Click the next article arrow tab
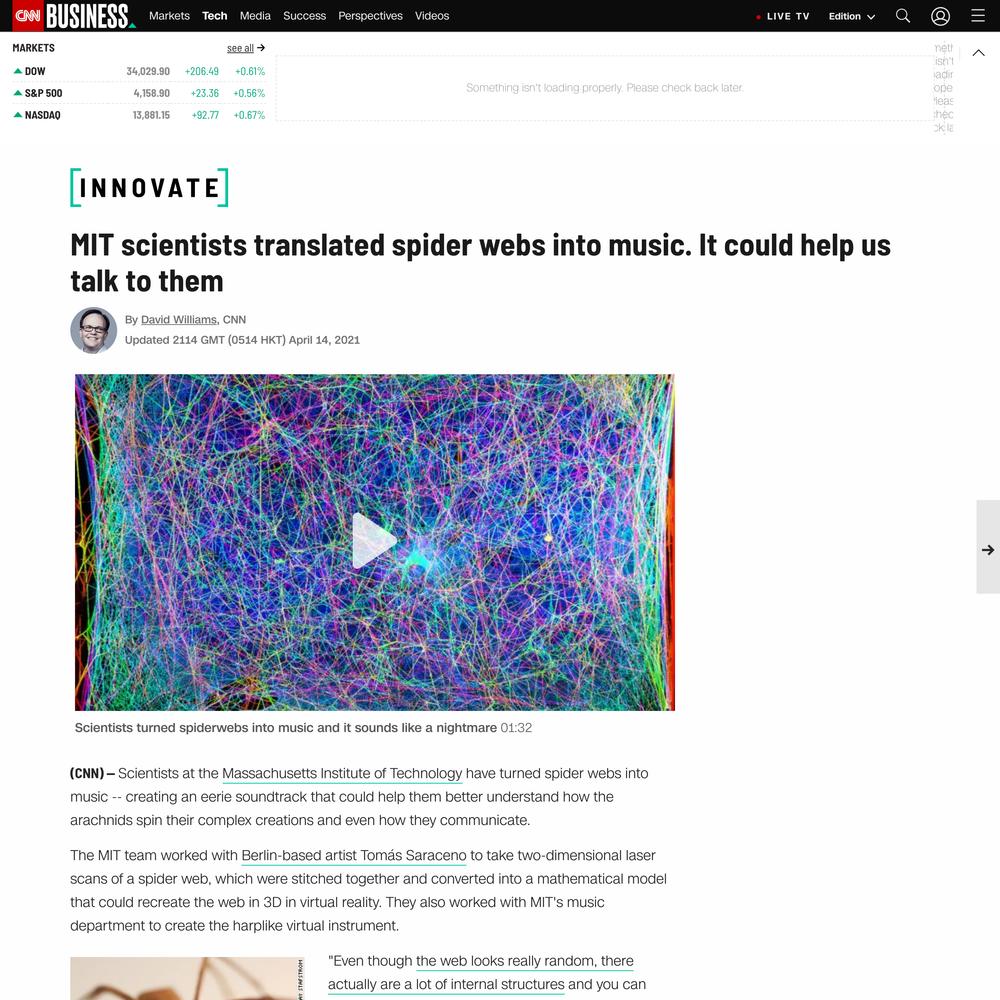Viewport: 1000px width, 1000px height. (x=988, y=549)
